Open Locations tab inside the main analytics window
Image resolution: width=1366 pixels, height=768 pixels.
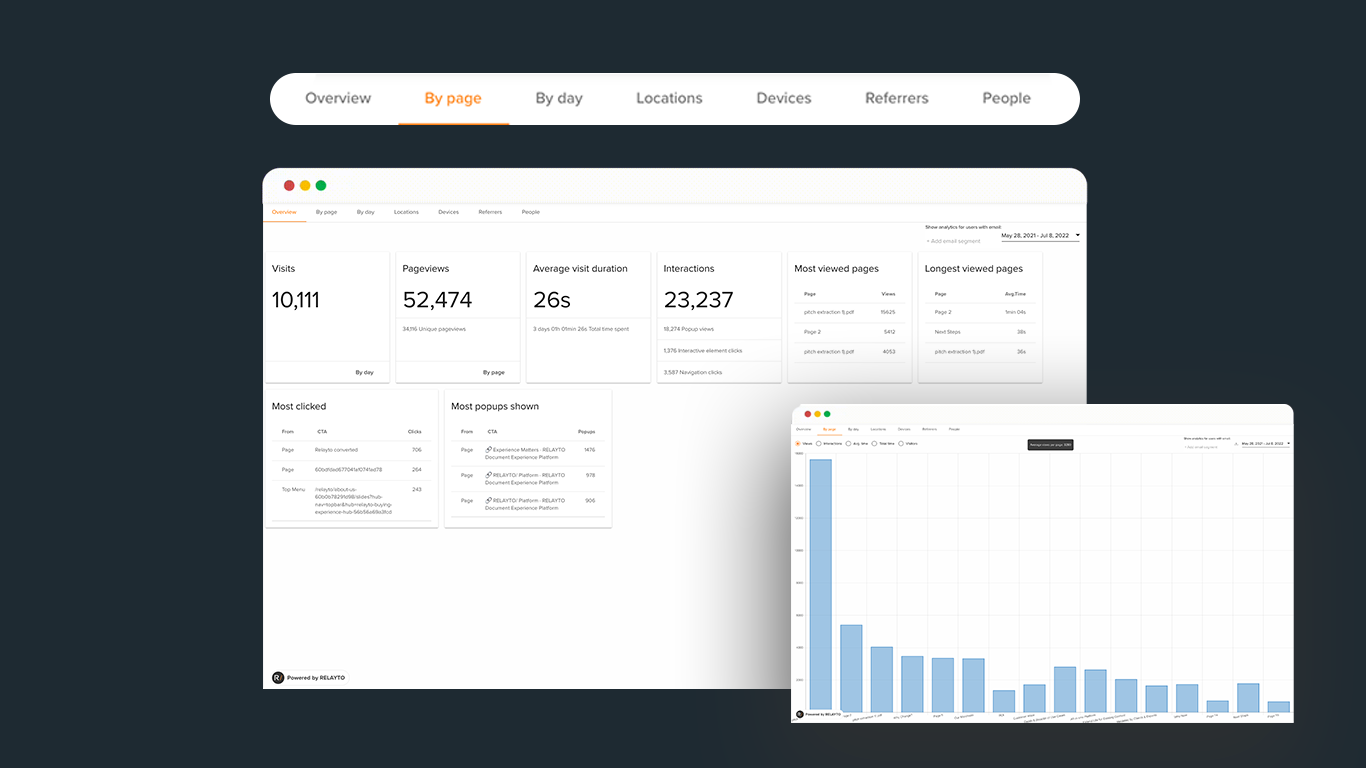coord(406,212)
